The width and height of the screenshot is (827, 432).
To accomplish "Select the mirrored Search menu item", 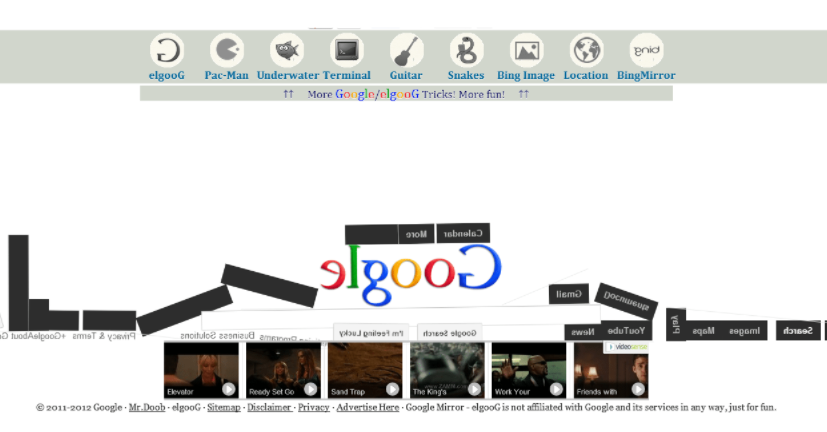I will tap(798, 331).
